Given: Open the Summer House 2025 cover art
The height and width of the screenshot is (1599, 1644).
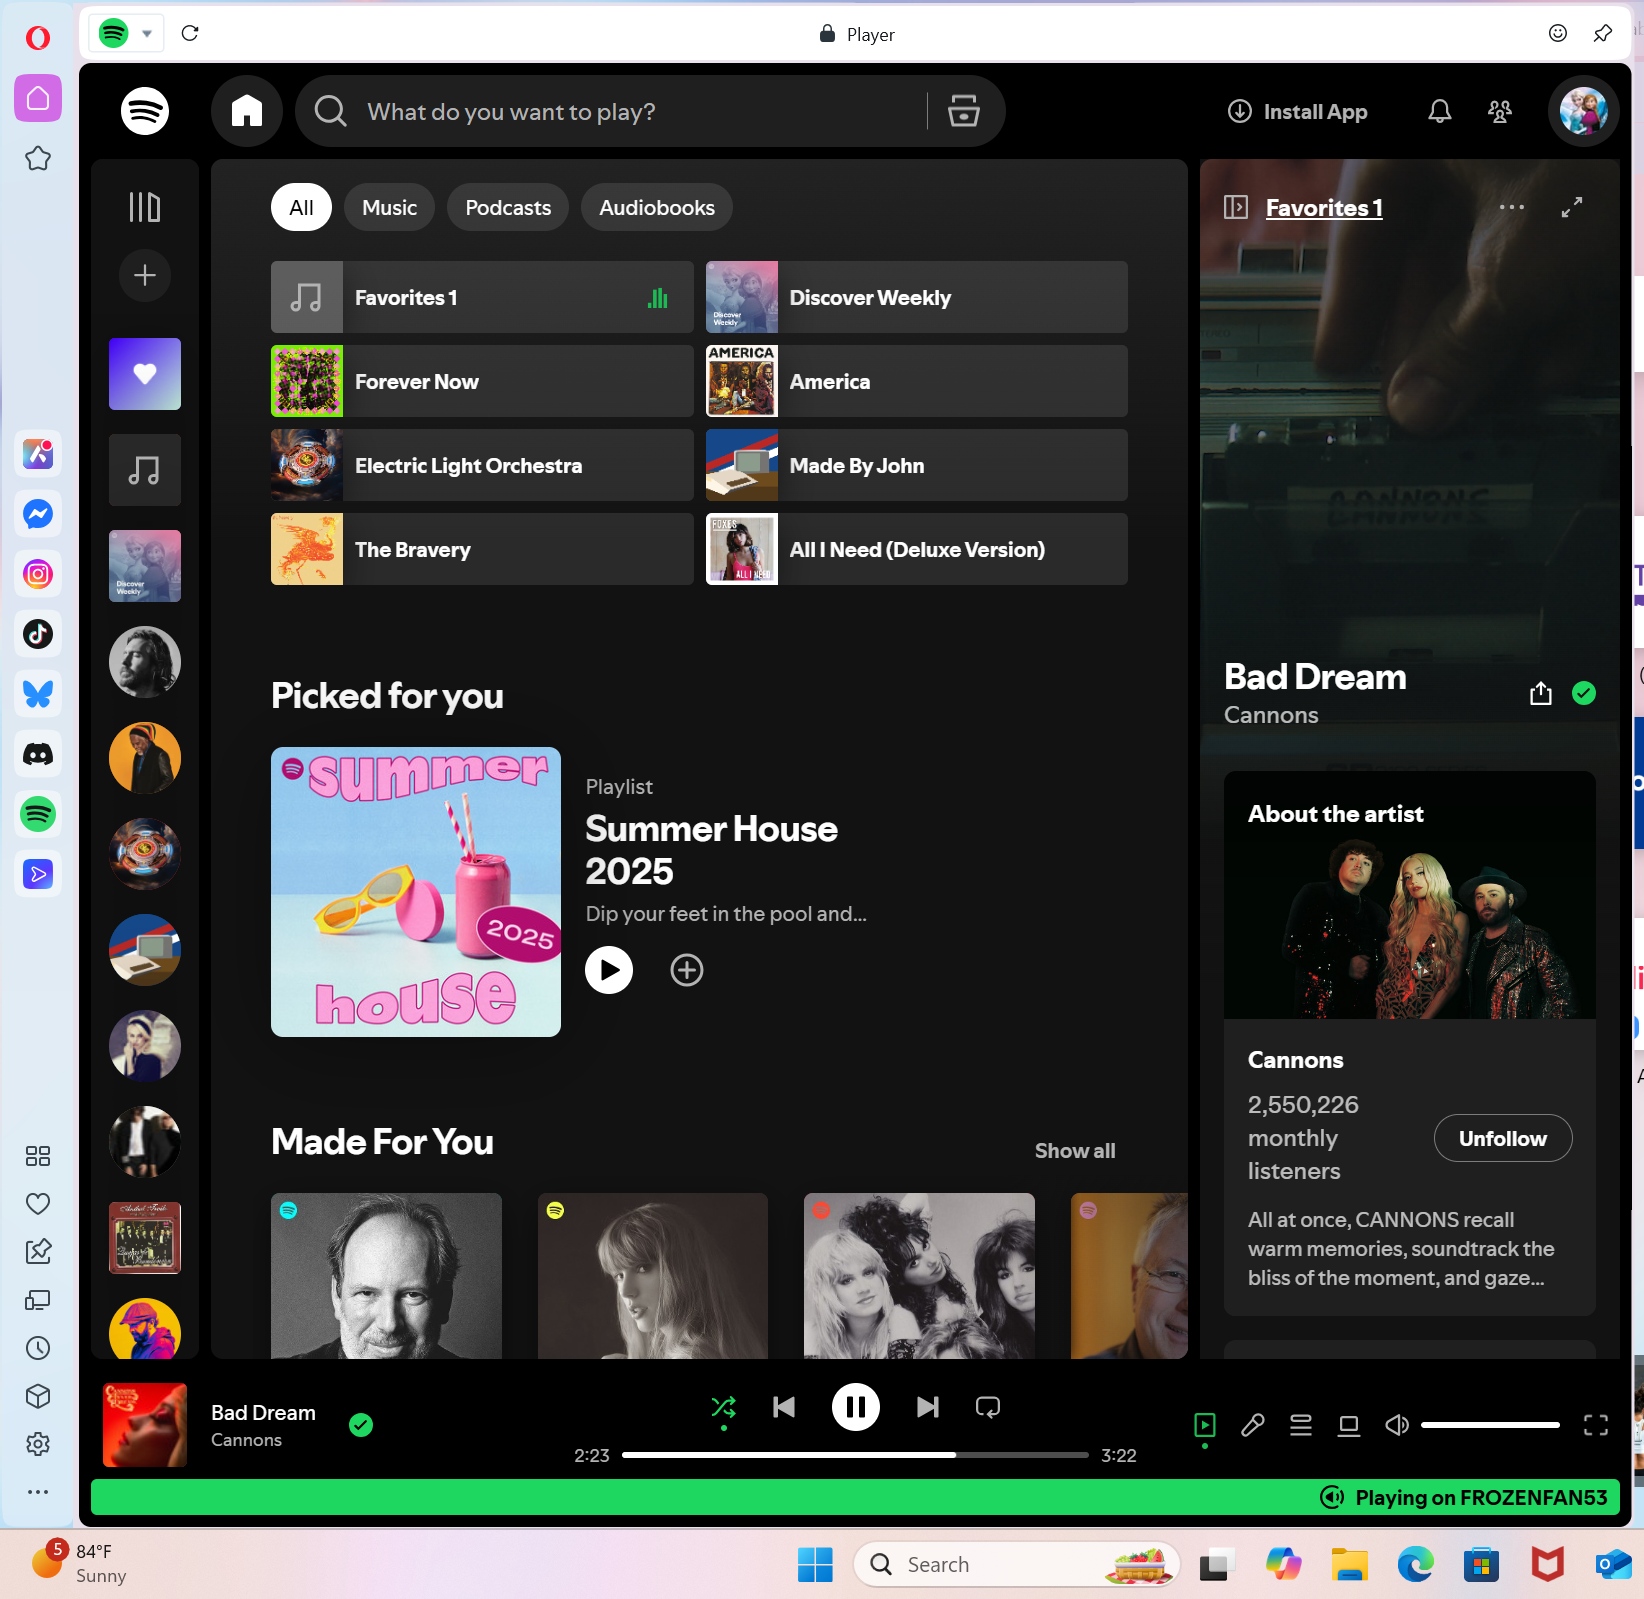Looking at the screenshot, I should pyautogui.click(x=416, y=892).
